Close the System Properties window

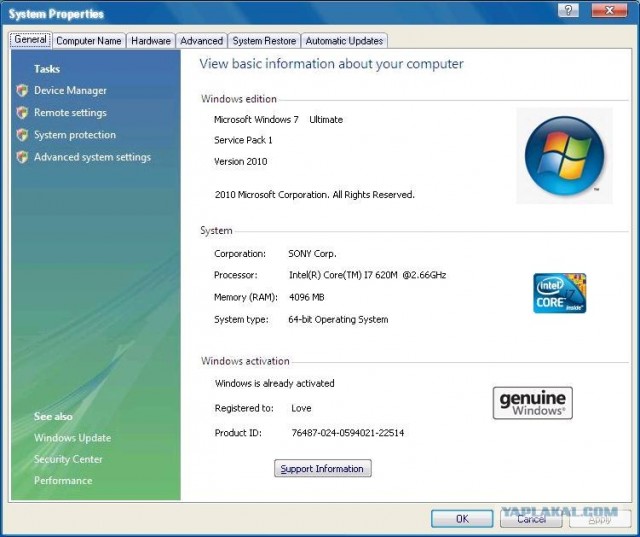pos(609,10)
